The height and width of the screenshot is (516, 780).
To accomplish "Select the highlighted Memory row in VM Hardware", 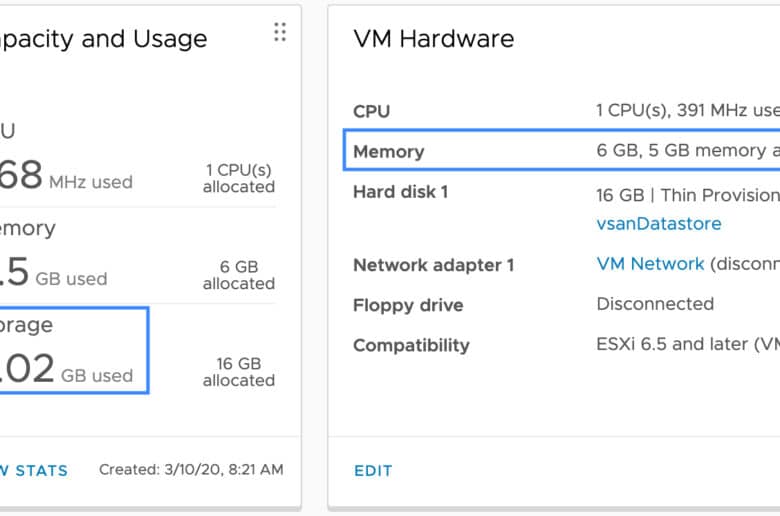I will 562,150.
